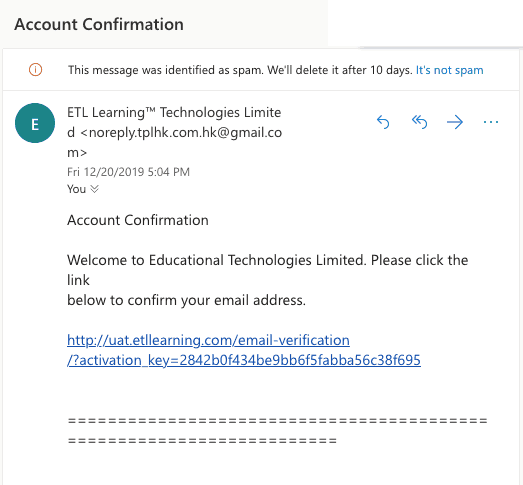Open the sender's teal E avatar

pos(35,123)
